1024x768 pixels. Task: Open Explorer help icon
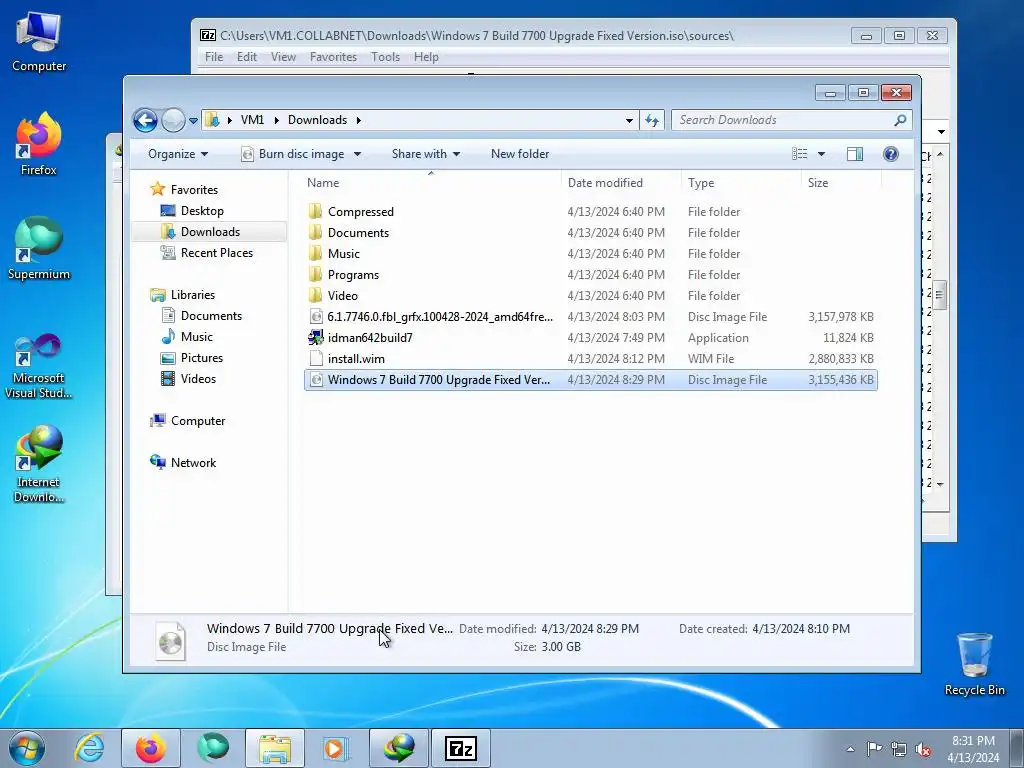[x=891, y=154]
